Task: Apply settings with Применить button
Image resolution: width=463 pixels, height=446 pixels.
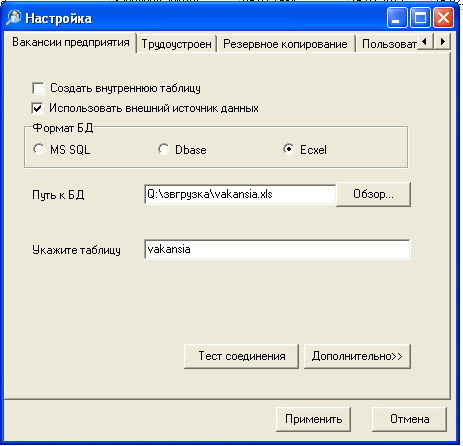Action: coord(313,419)
